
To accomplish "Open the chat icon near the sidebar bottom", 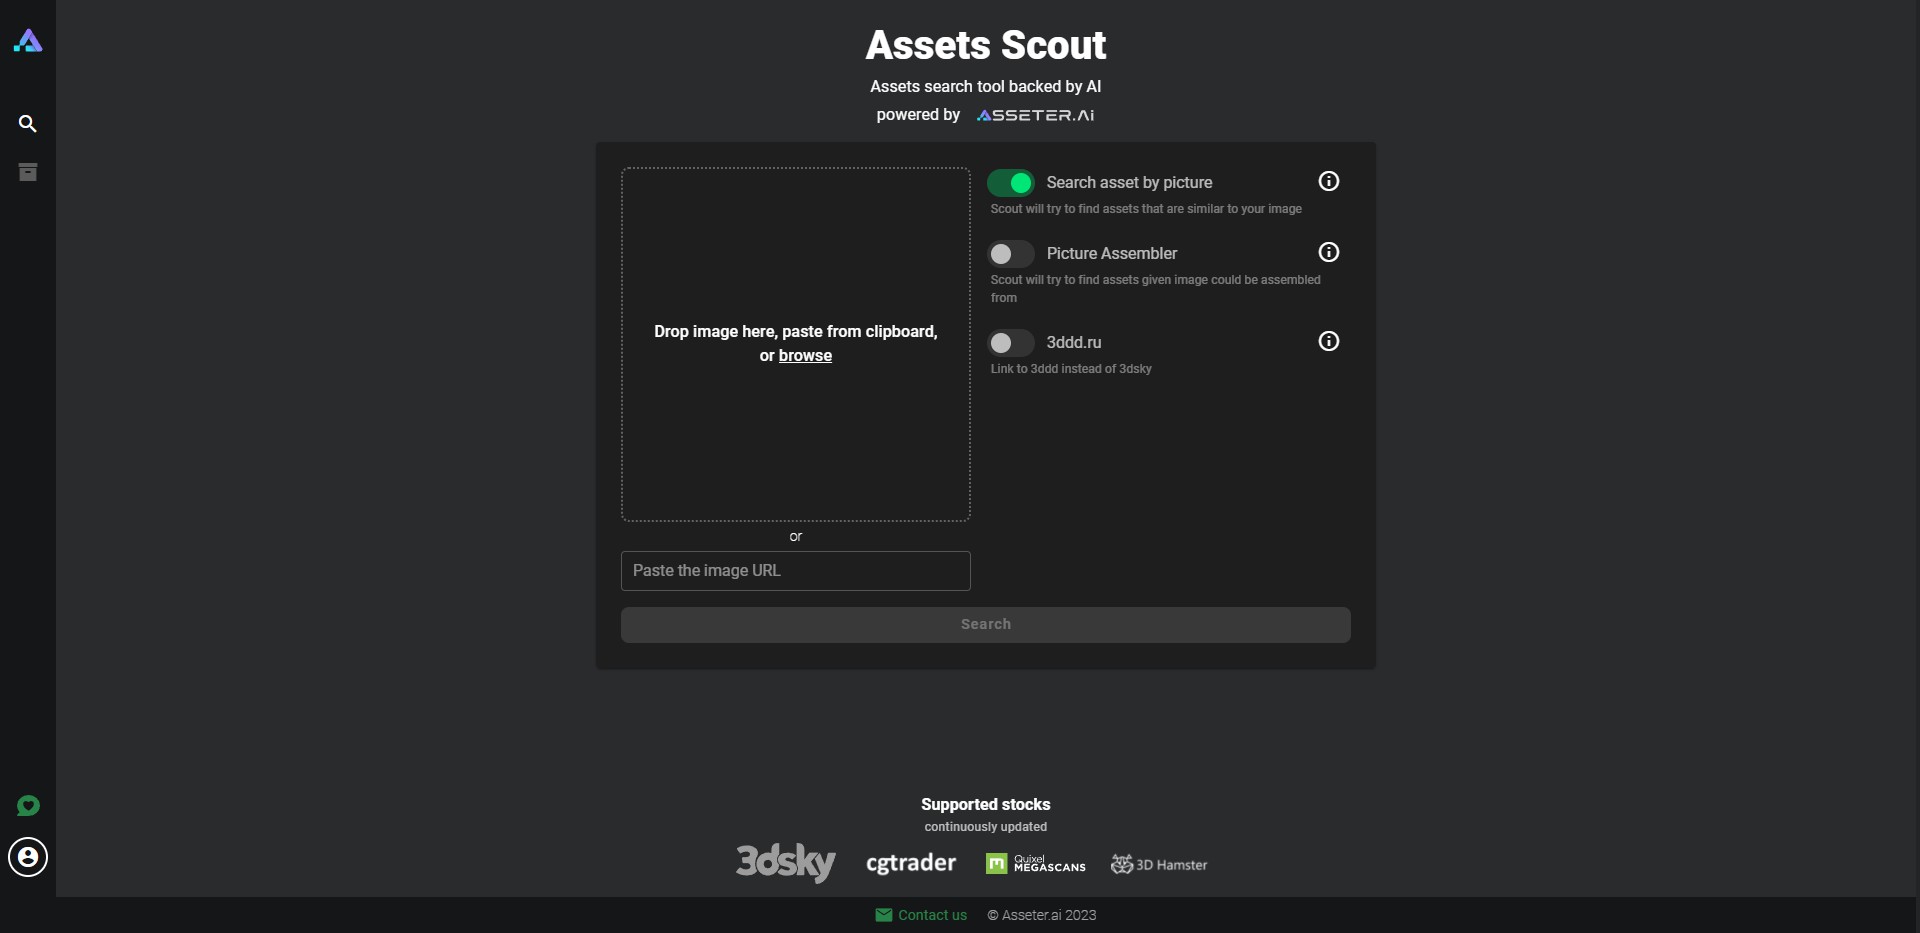I will click(x=27, y=805).
